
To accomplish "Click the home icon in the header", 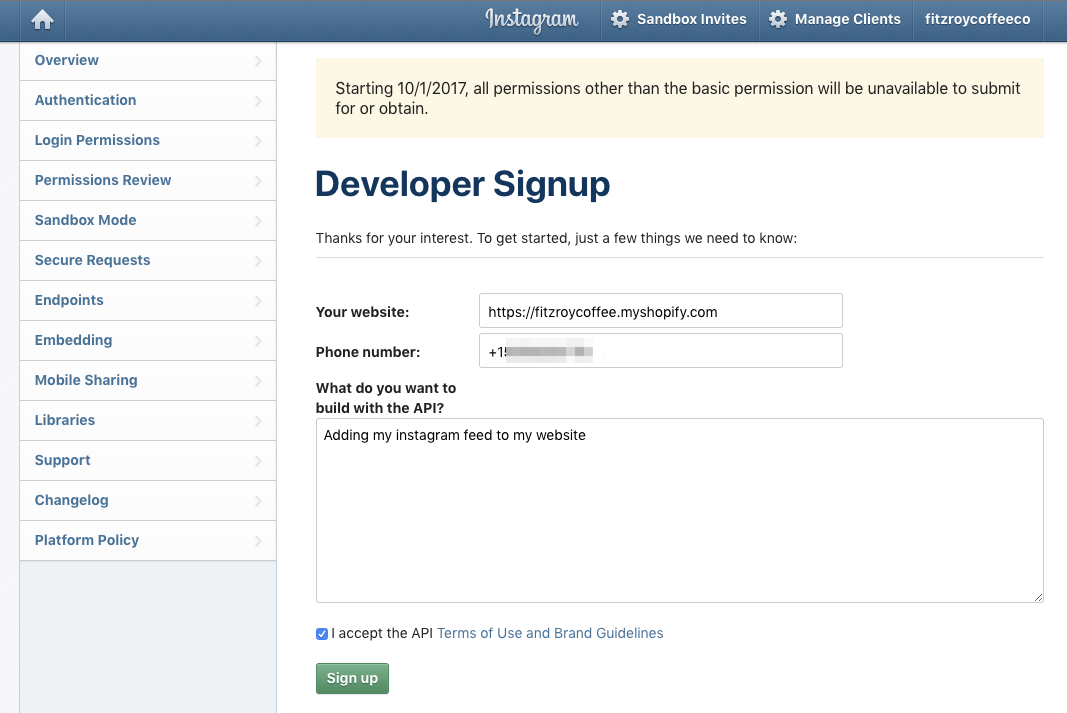I will point(42,20).
